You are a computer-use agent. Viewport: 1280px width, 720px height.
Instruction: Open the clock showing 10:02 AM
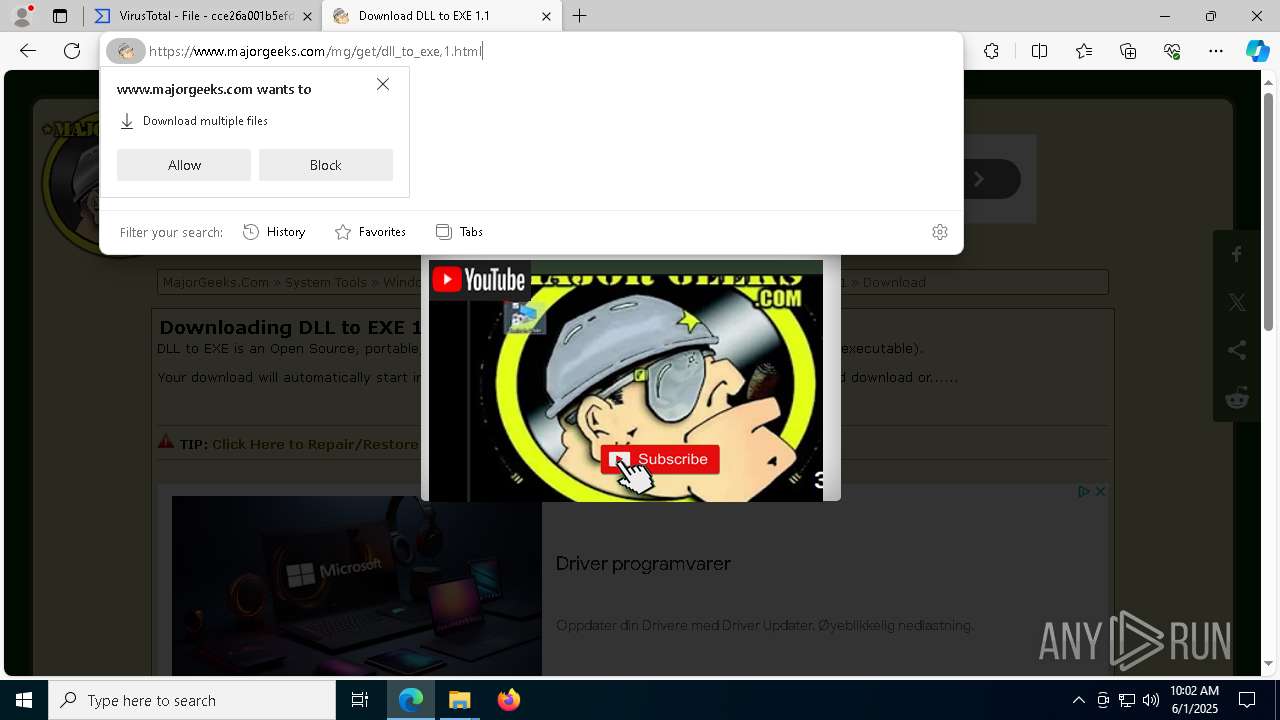point(1194,700)
